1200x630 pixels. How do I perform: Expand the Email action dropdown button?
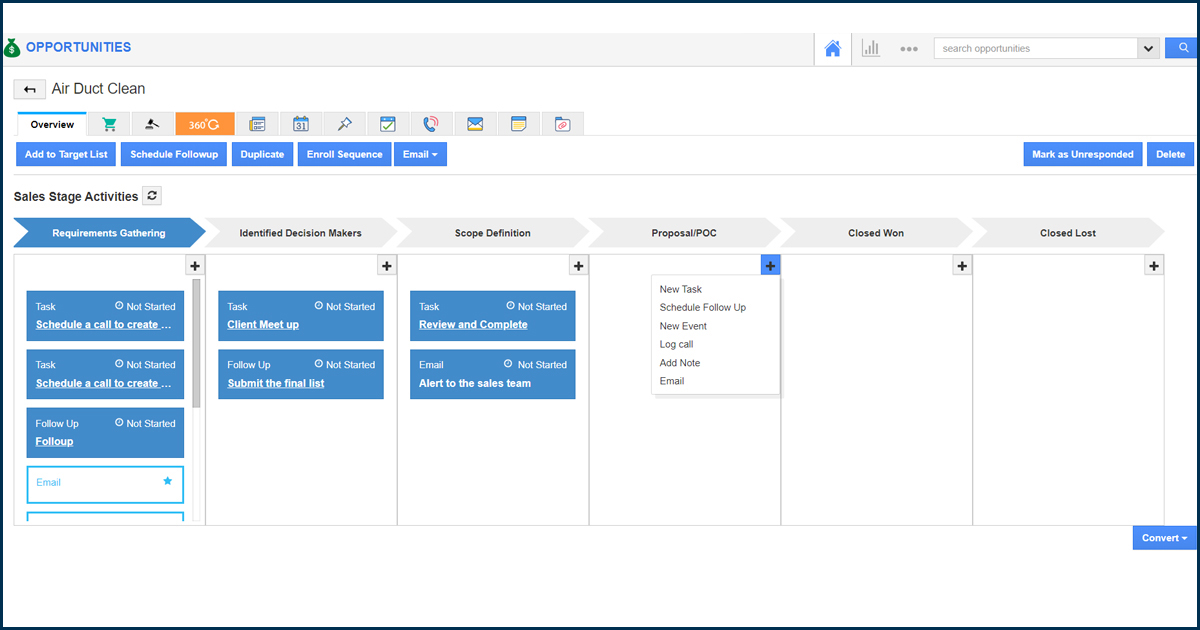tap(420, 154)
